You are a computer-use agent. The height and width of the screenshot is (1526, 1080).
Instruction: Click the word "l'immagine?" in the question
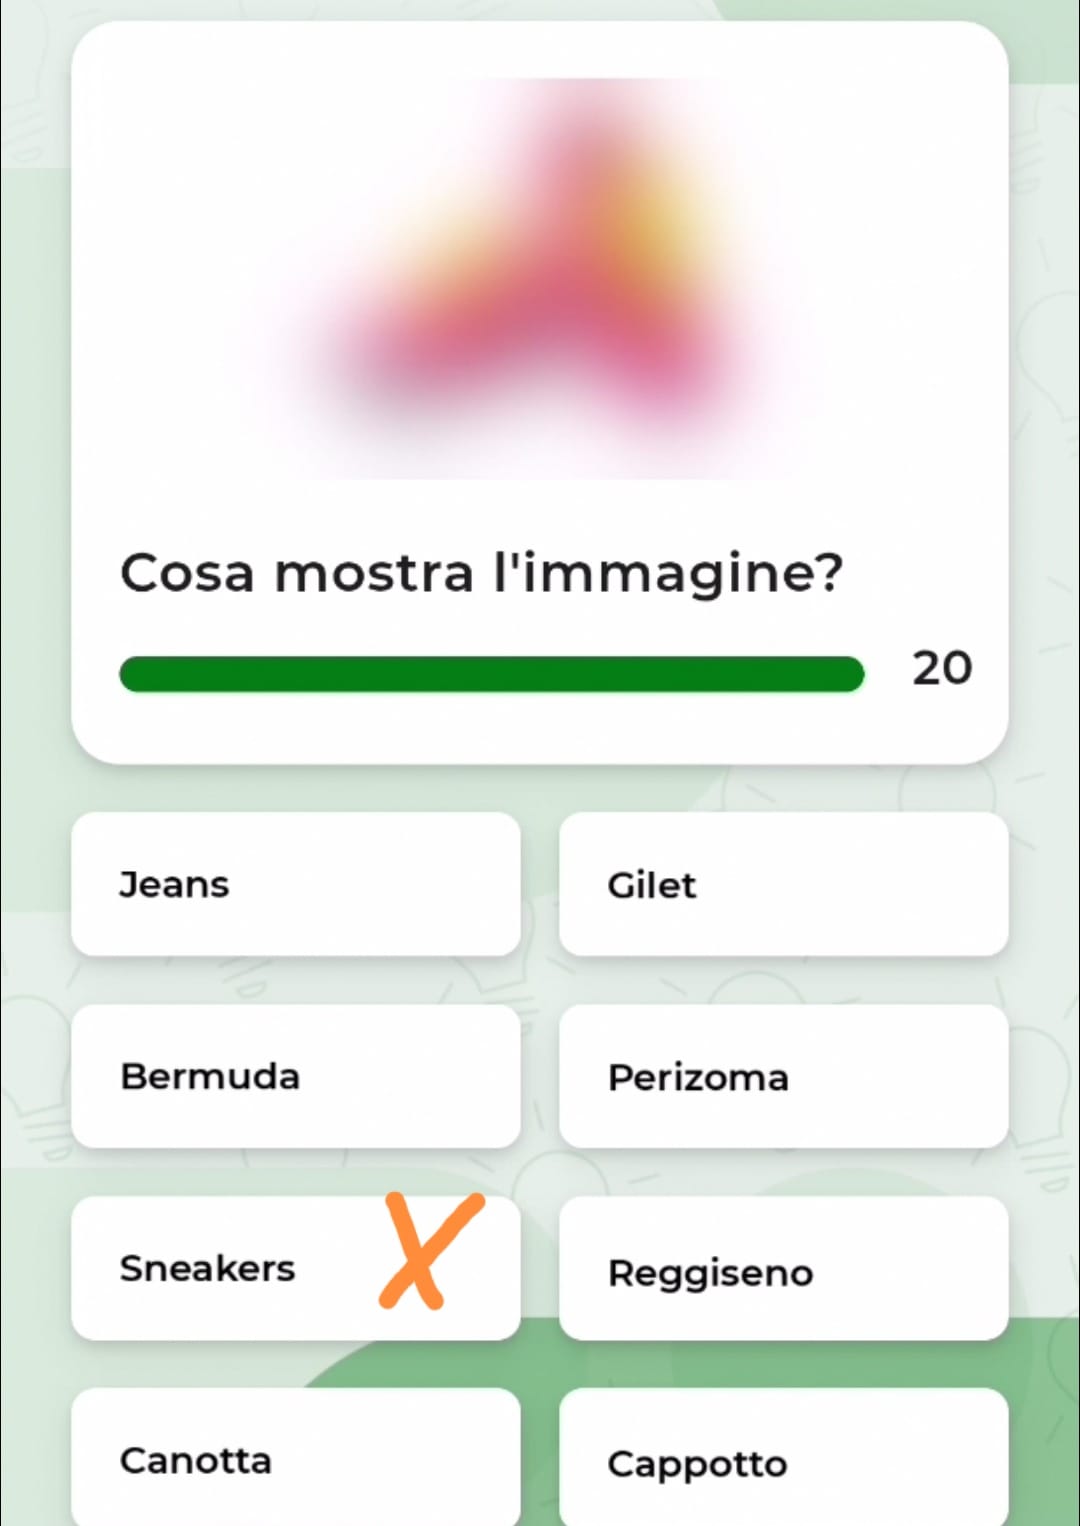coord(668,574)
